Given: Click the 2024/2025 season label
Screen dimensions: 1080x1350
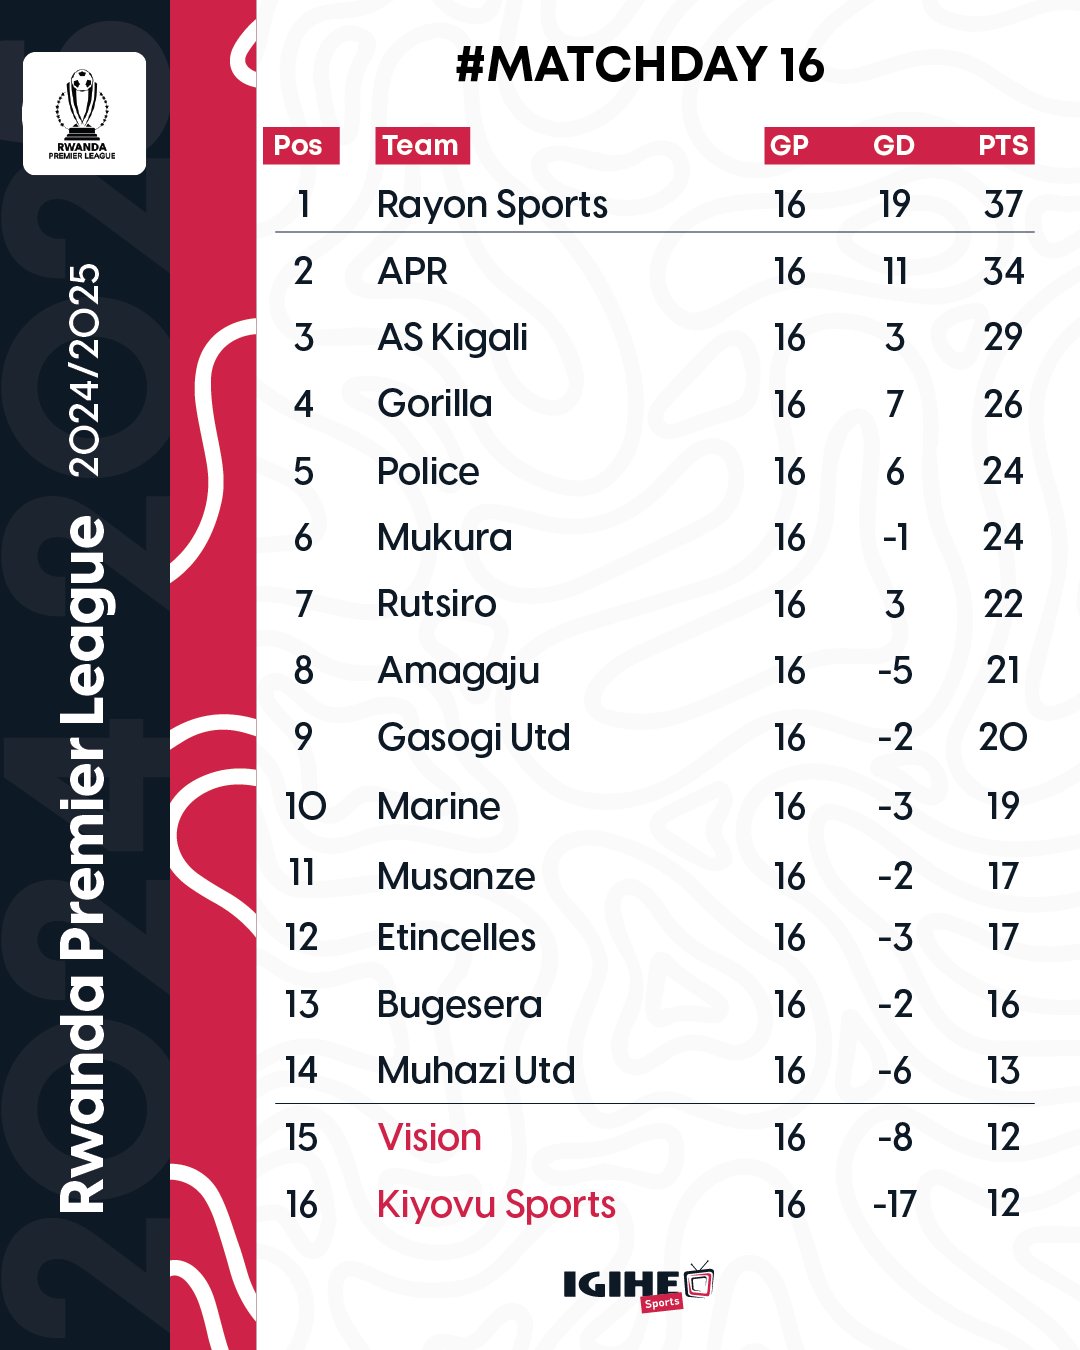Looking at the screenshot, I should pyautogui.click(x=86, y=370).
